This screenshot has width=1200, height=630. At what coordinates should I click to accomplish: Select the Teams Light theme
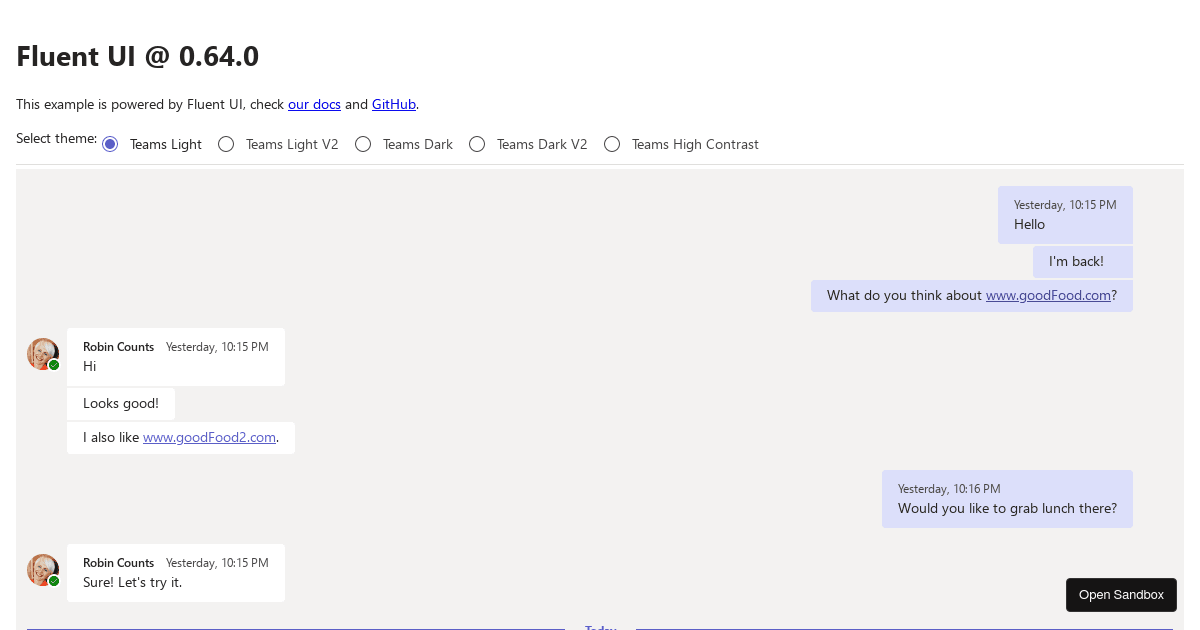pos(109,144)
